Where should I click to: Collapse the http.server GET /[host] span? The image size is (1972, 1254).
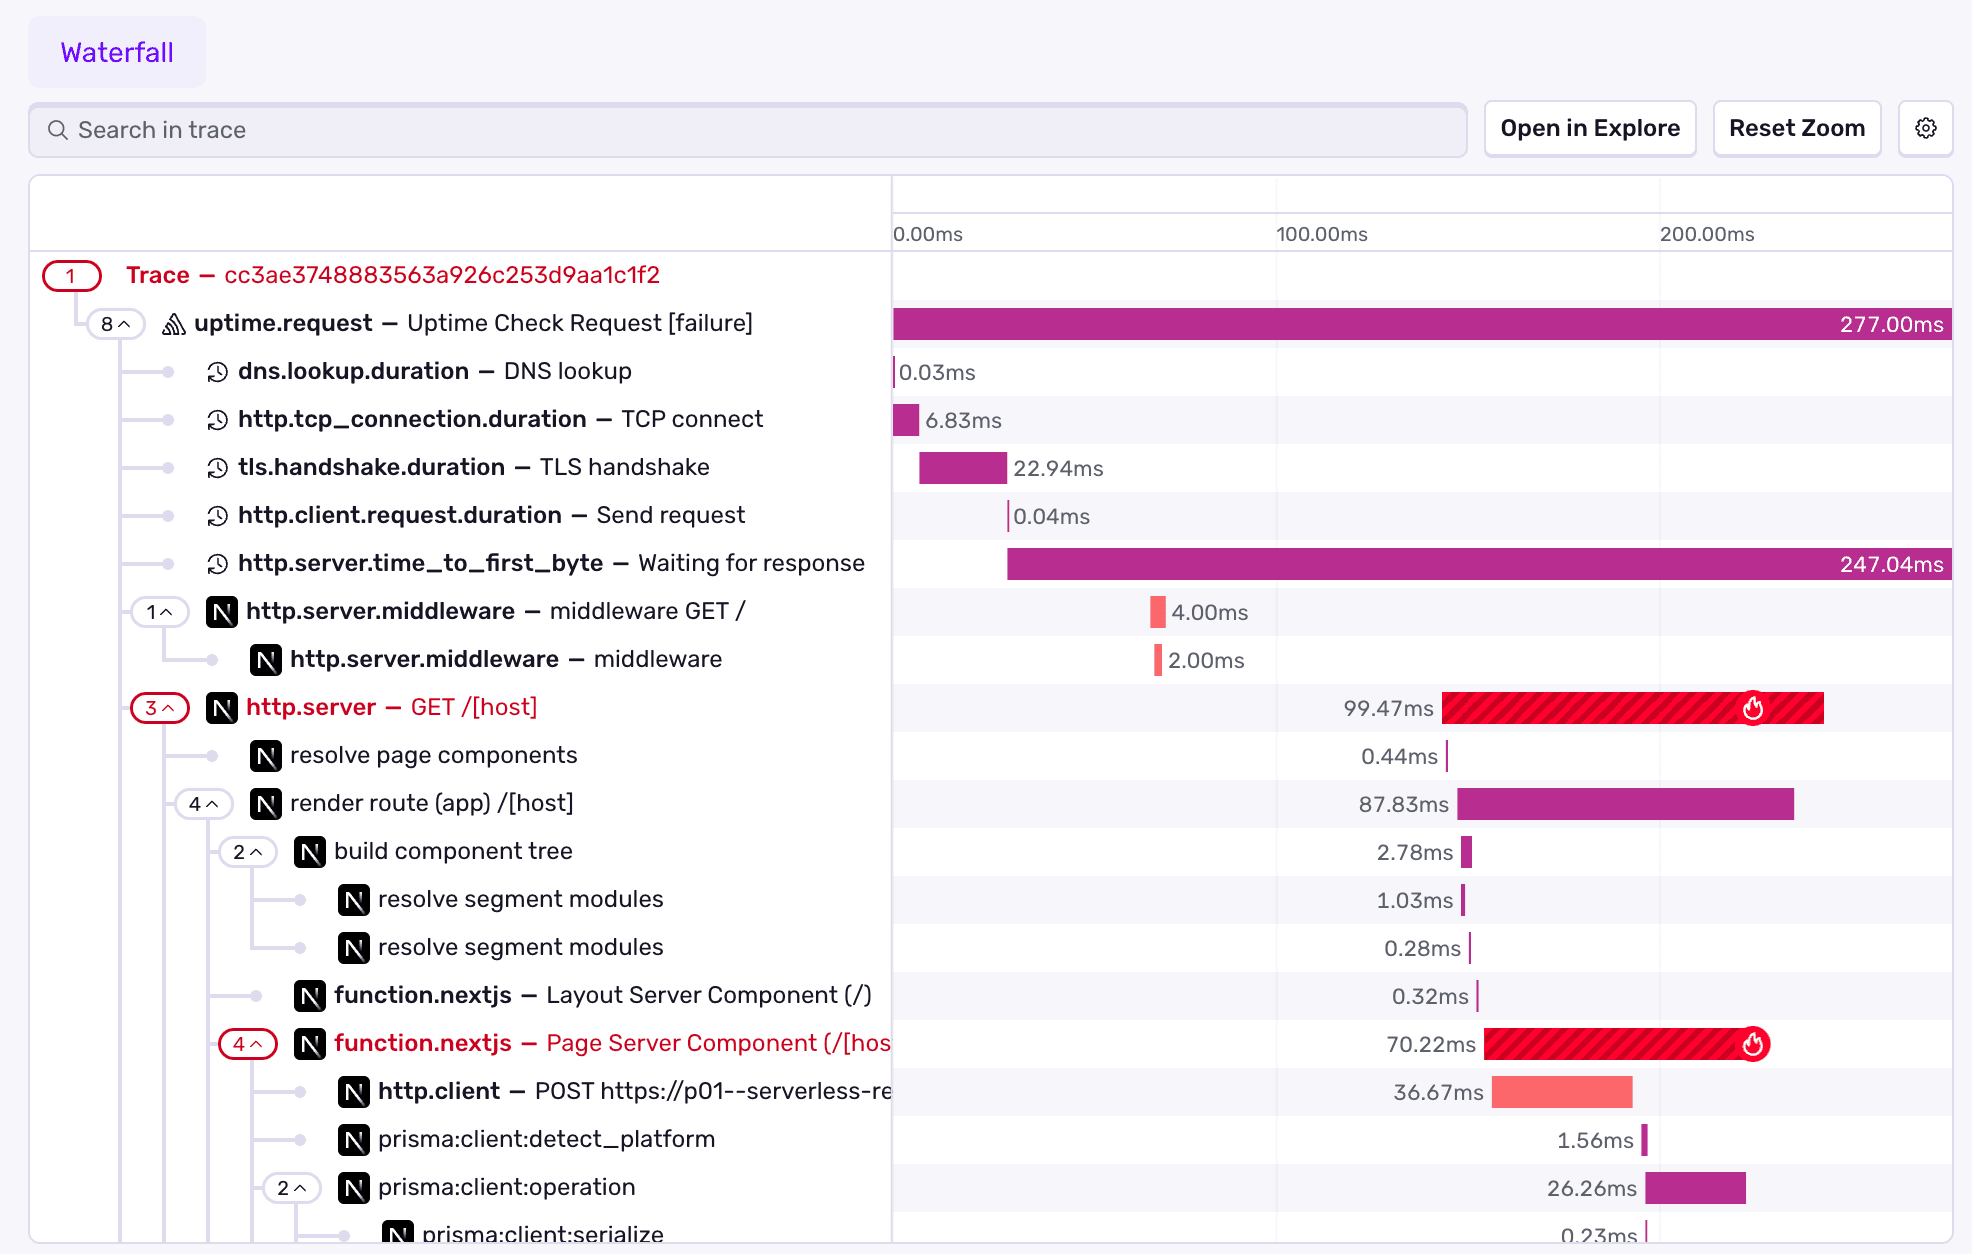tap(158, 707)
